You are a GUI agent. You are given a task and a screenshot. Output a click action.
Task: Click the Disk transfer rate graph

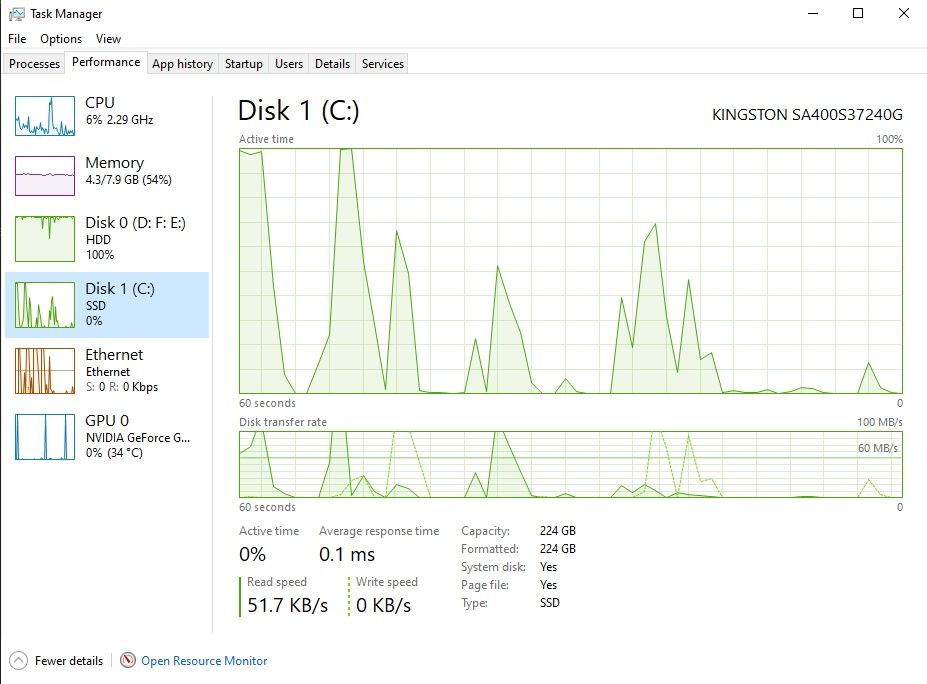click(571, 464)
